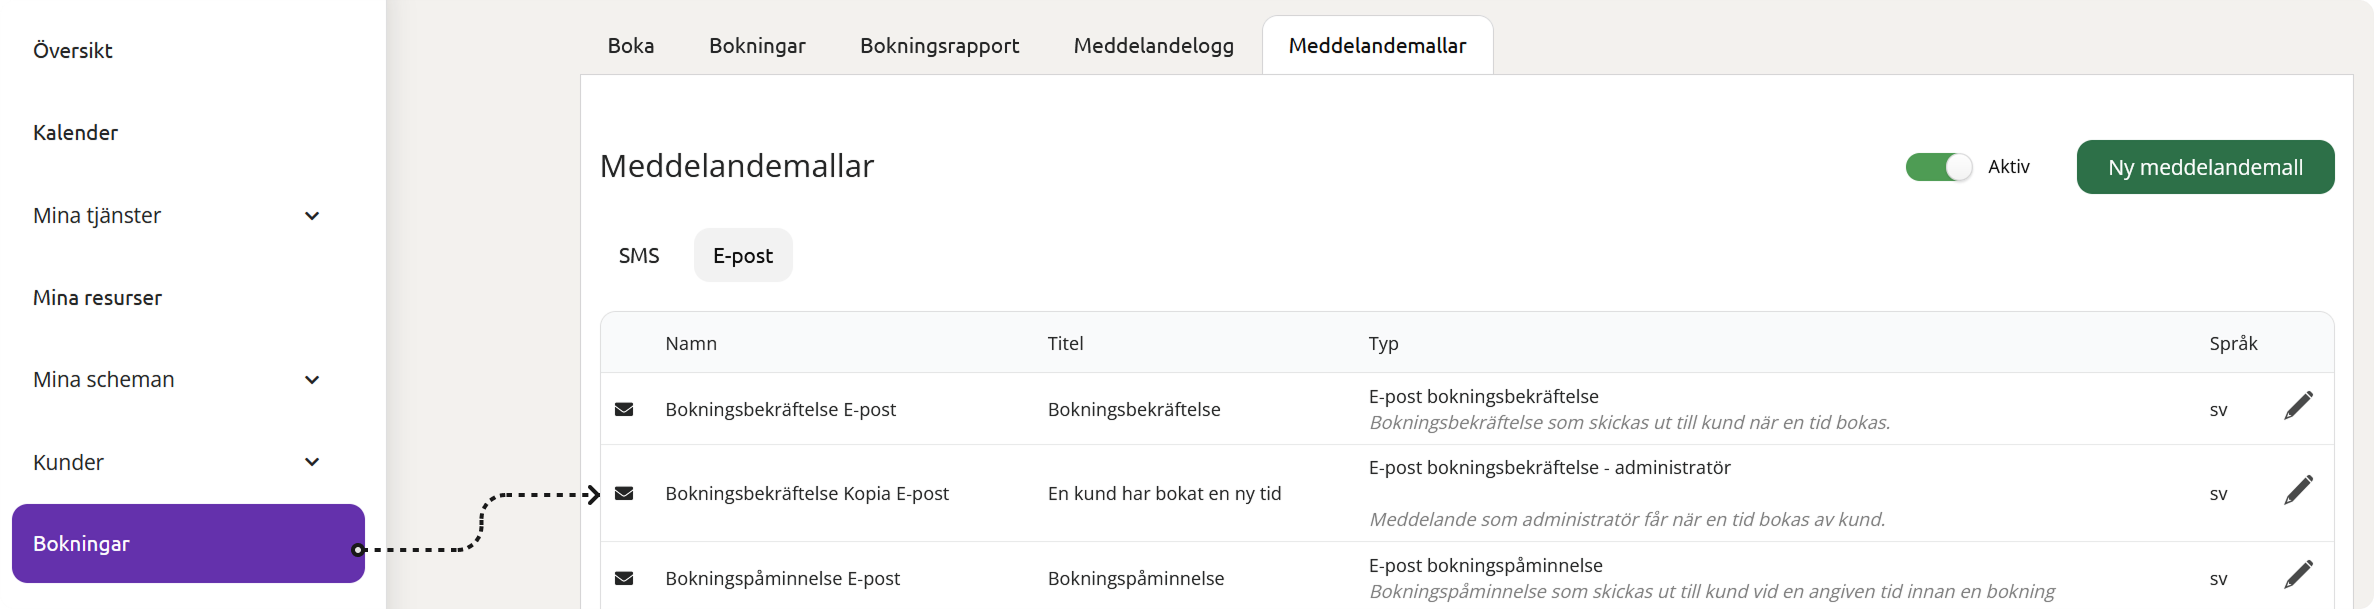This screenshot has height=609, width=2374.
Task: Create a Ny meddelandemall
Action: coord(2205,167)
